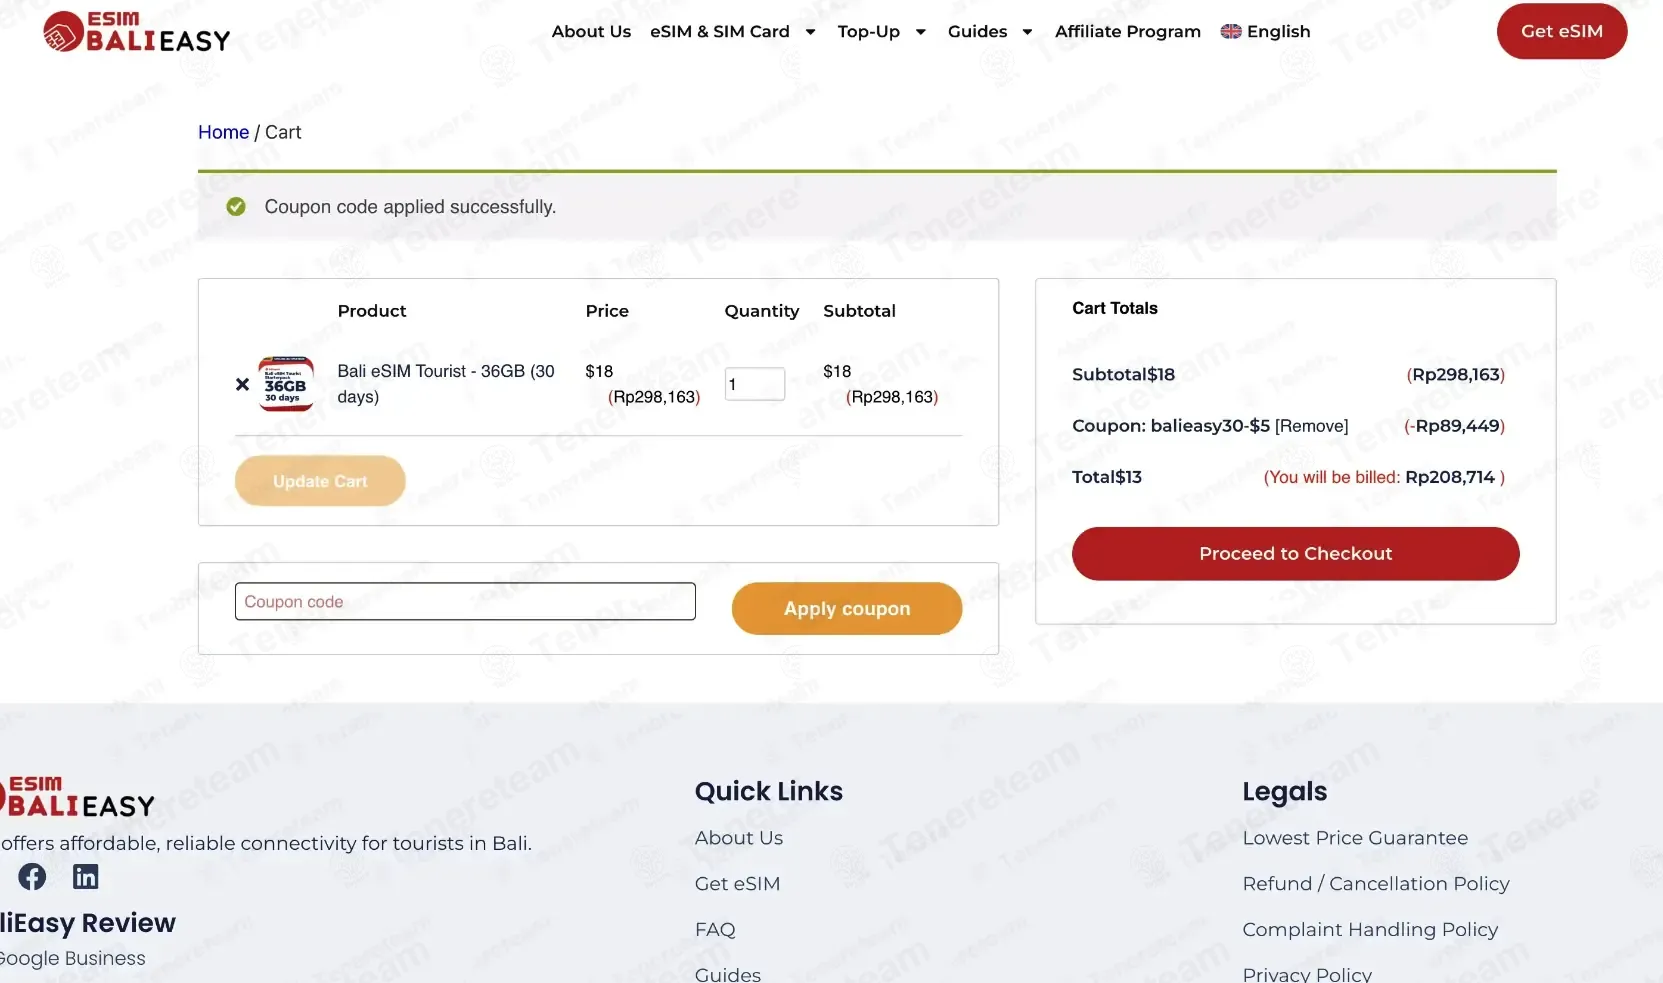Expand the eSIM & SIM Card dropdown arrow

point(810,32)
